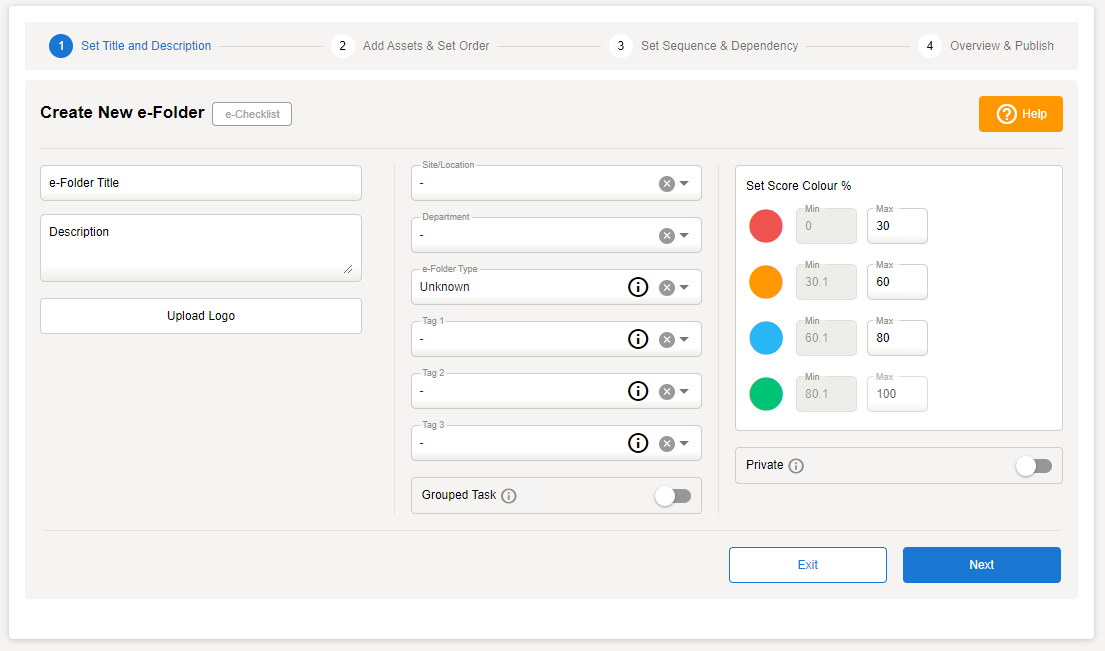Screen dimensions: 1105x651
Task: Click info icon next to Grouped Task
Action: click(x=509, y=496)
